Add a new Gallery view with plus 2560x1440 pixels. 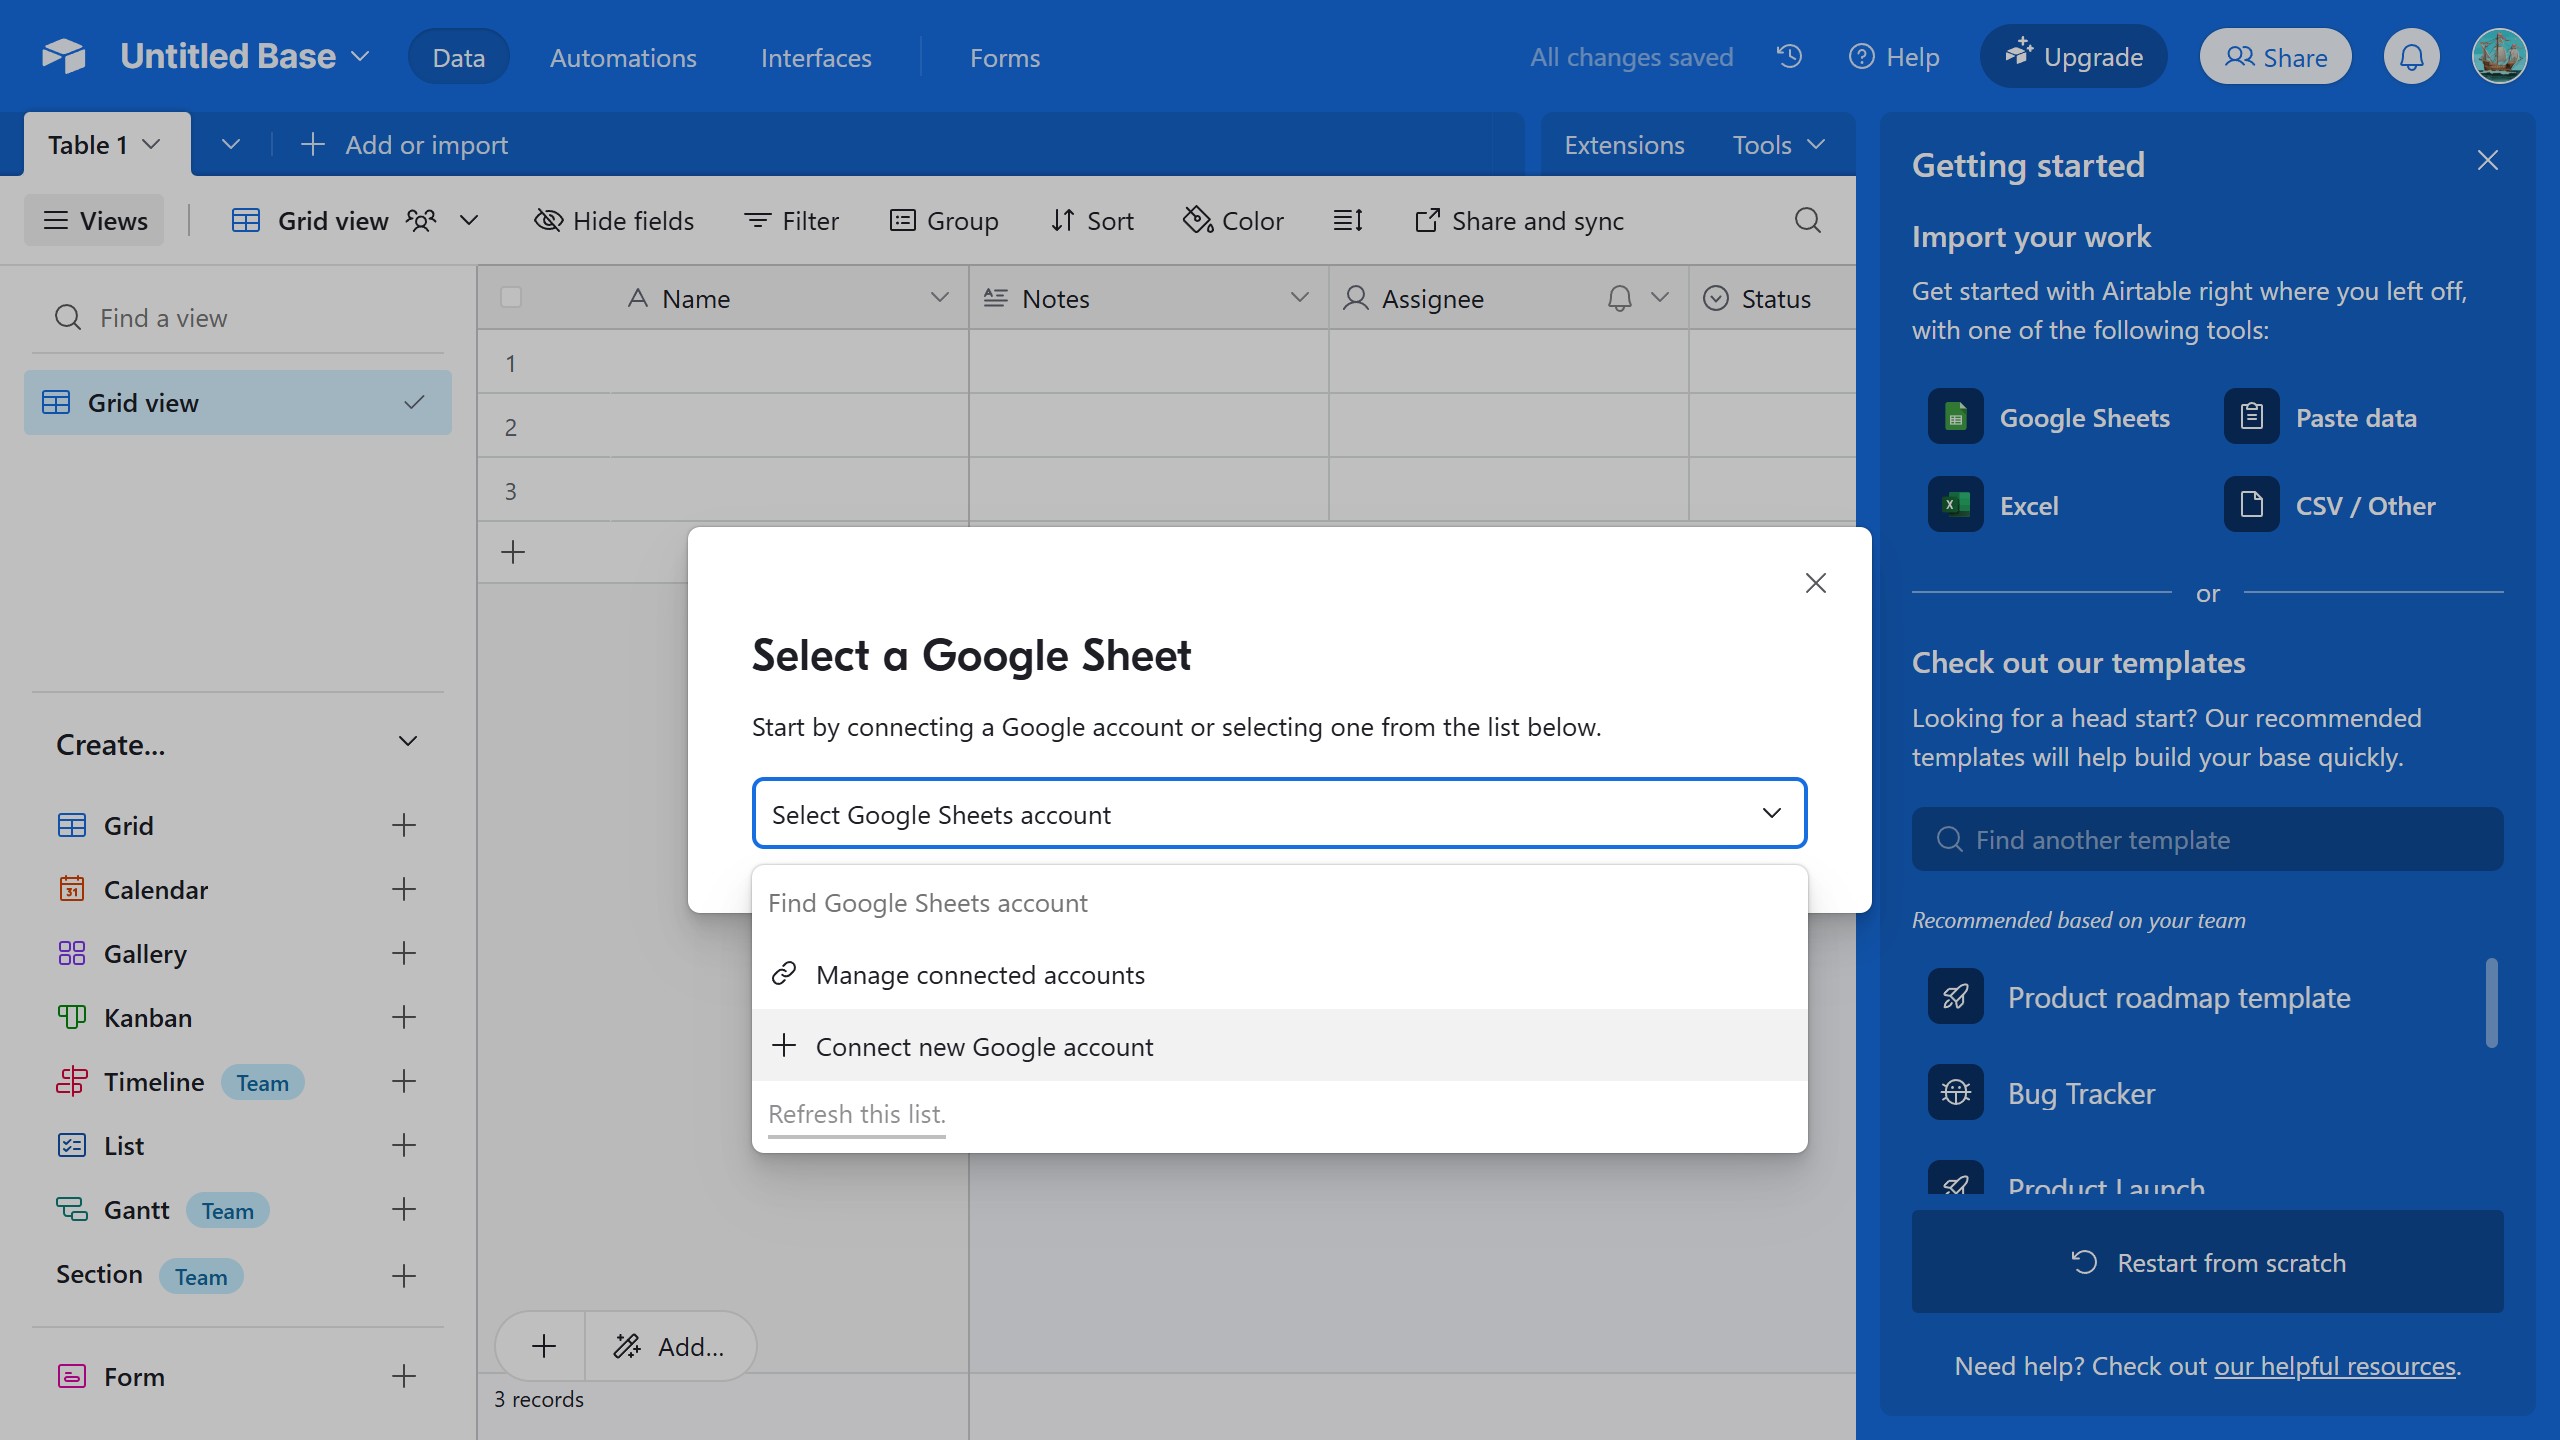pos(404,953)
